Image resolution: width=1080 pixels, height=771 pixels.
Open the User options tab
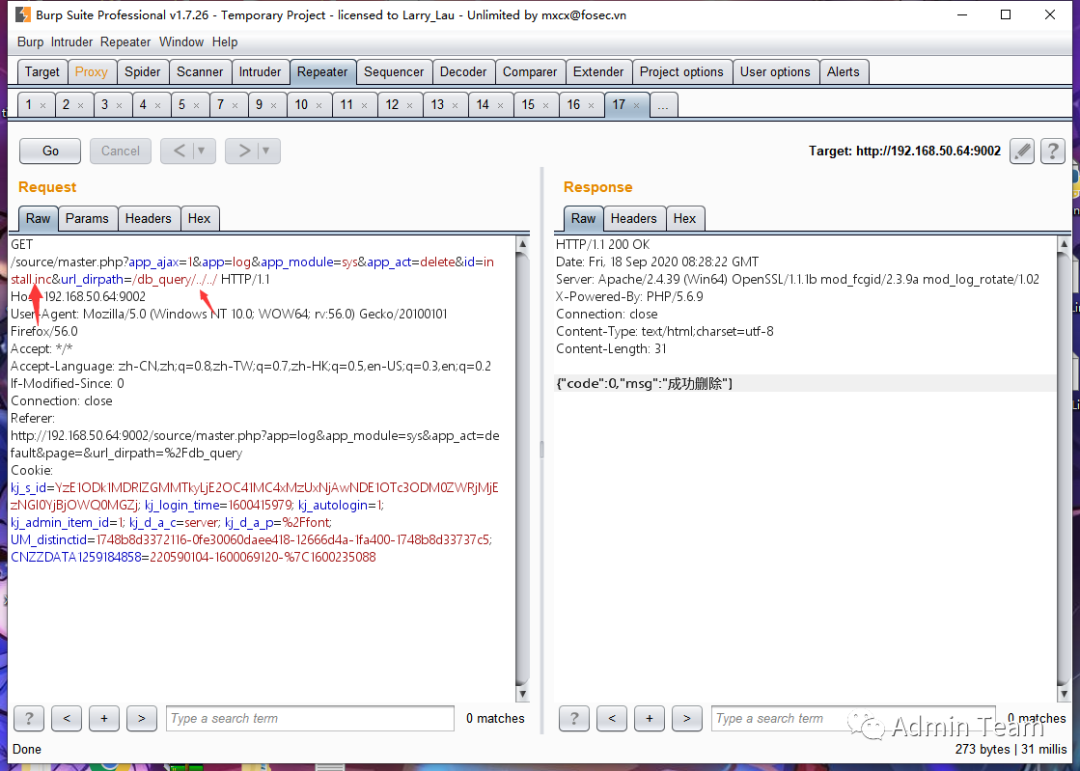(x=775, y=72)
